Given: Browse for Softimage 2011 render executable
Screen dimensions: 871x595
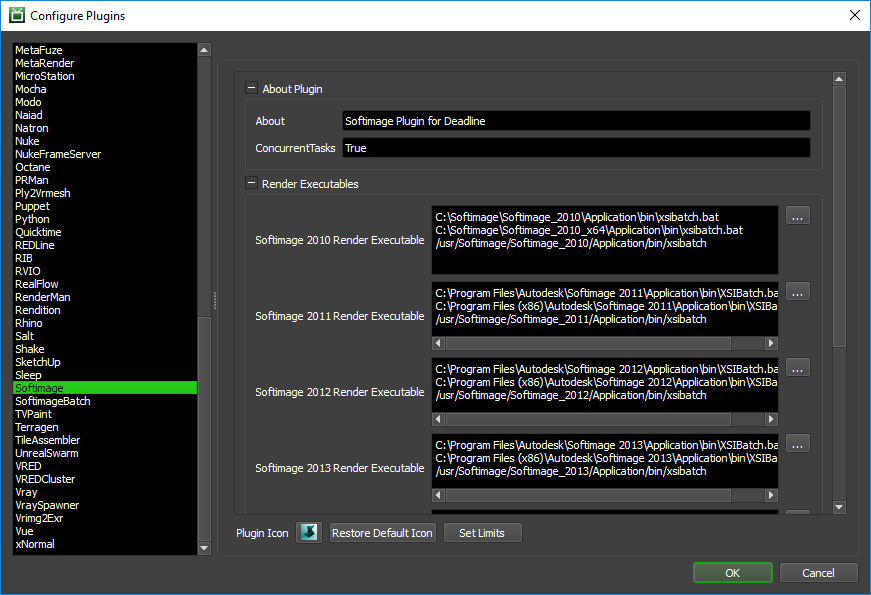Looking at the screenshot, I should pos(797,291).
